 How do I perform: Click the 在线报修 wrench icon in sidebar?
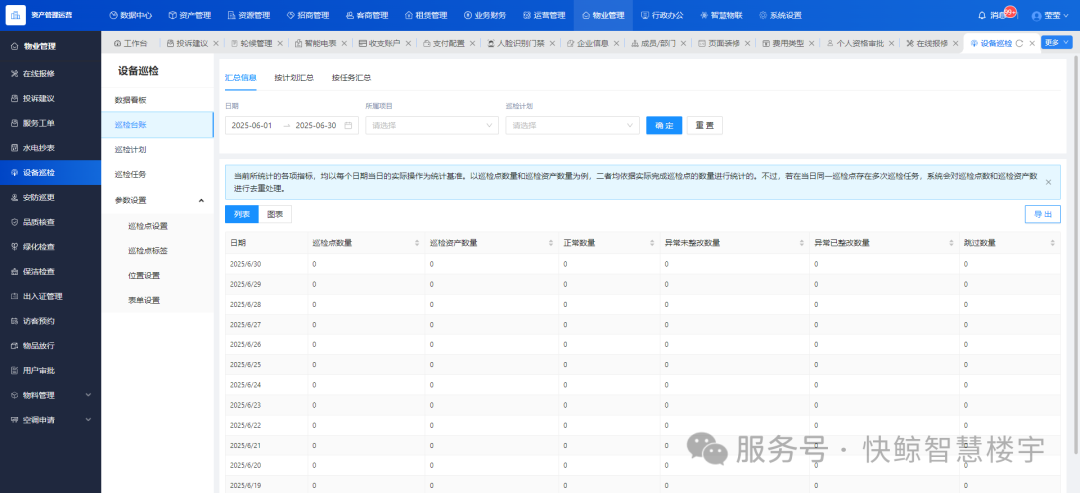[x=14, y=74]
